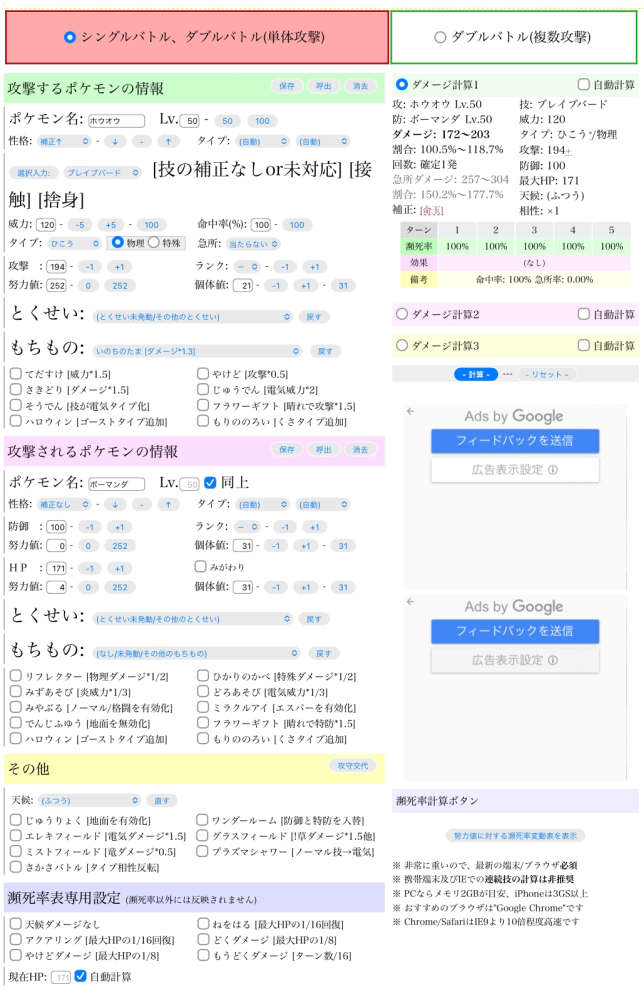Click the 選択入力 button
Screen dimensions: 644x999
coord(33,173)
